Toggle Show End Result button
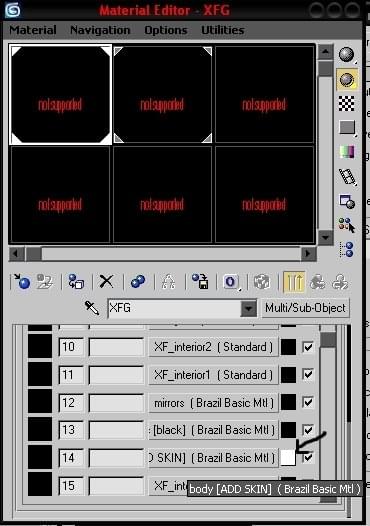Viewport: 370px width, 526px height. click(294, 282)
